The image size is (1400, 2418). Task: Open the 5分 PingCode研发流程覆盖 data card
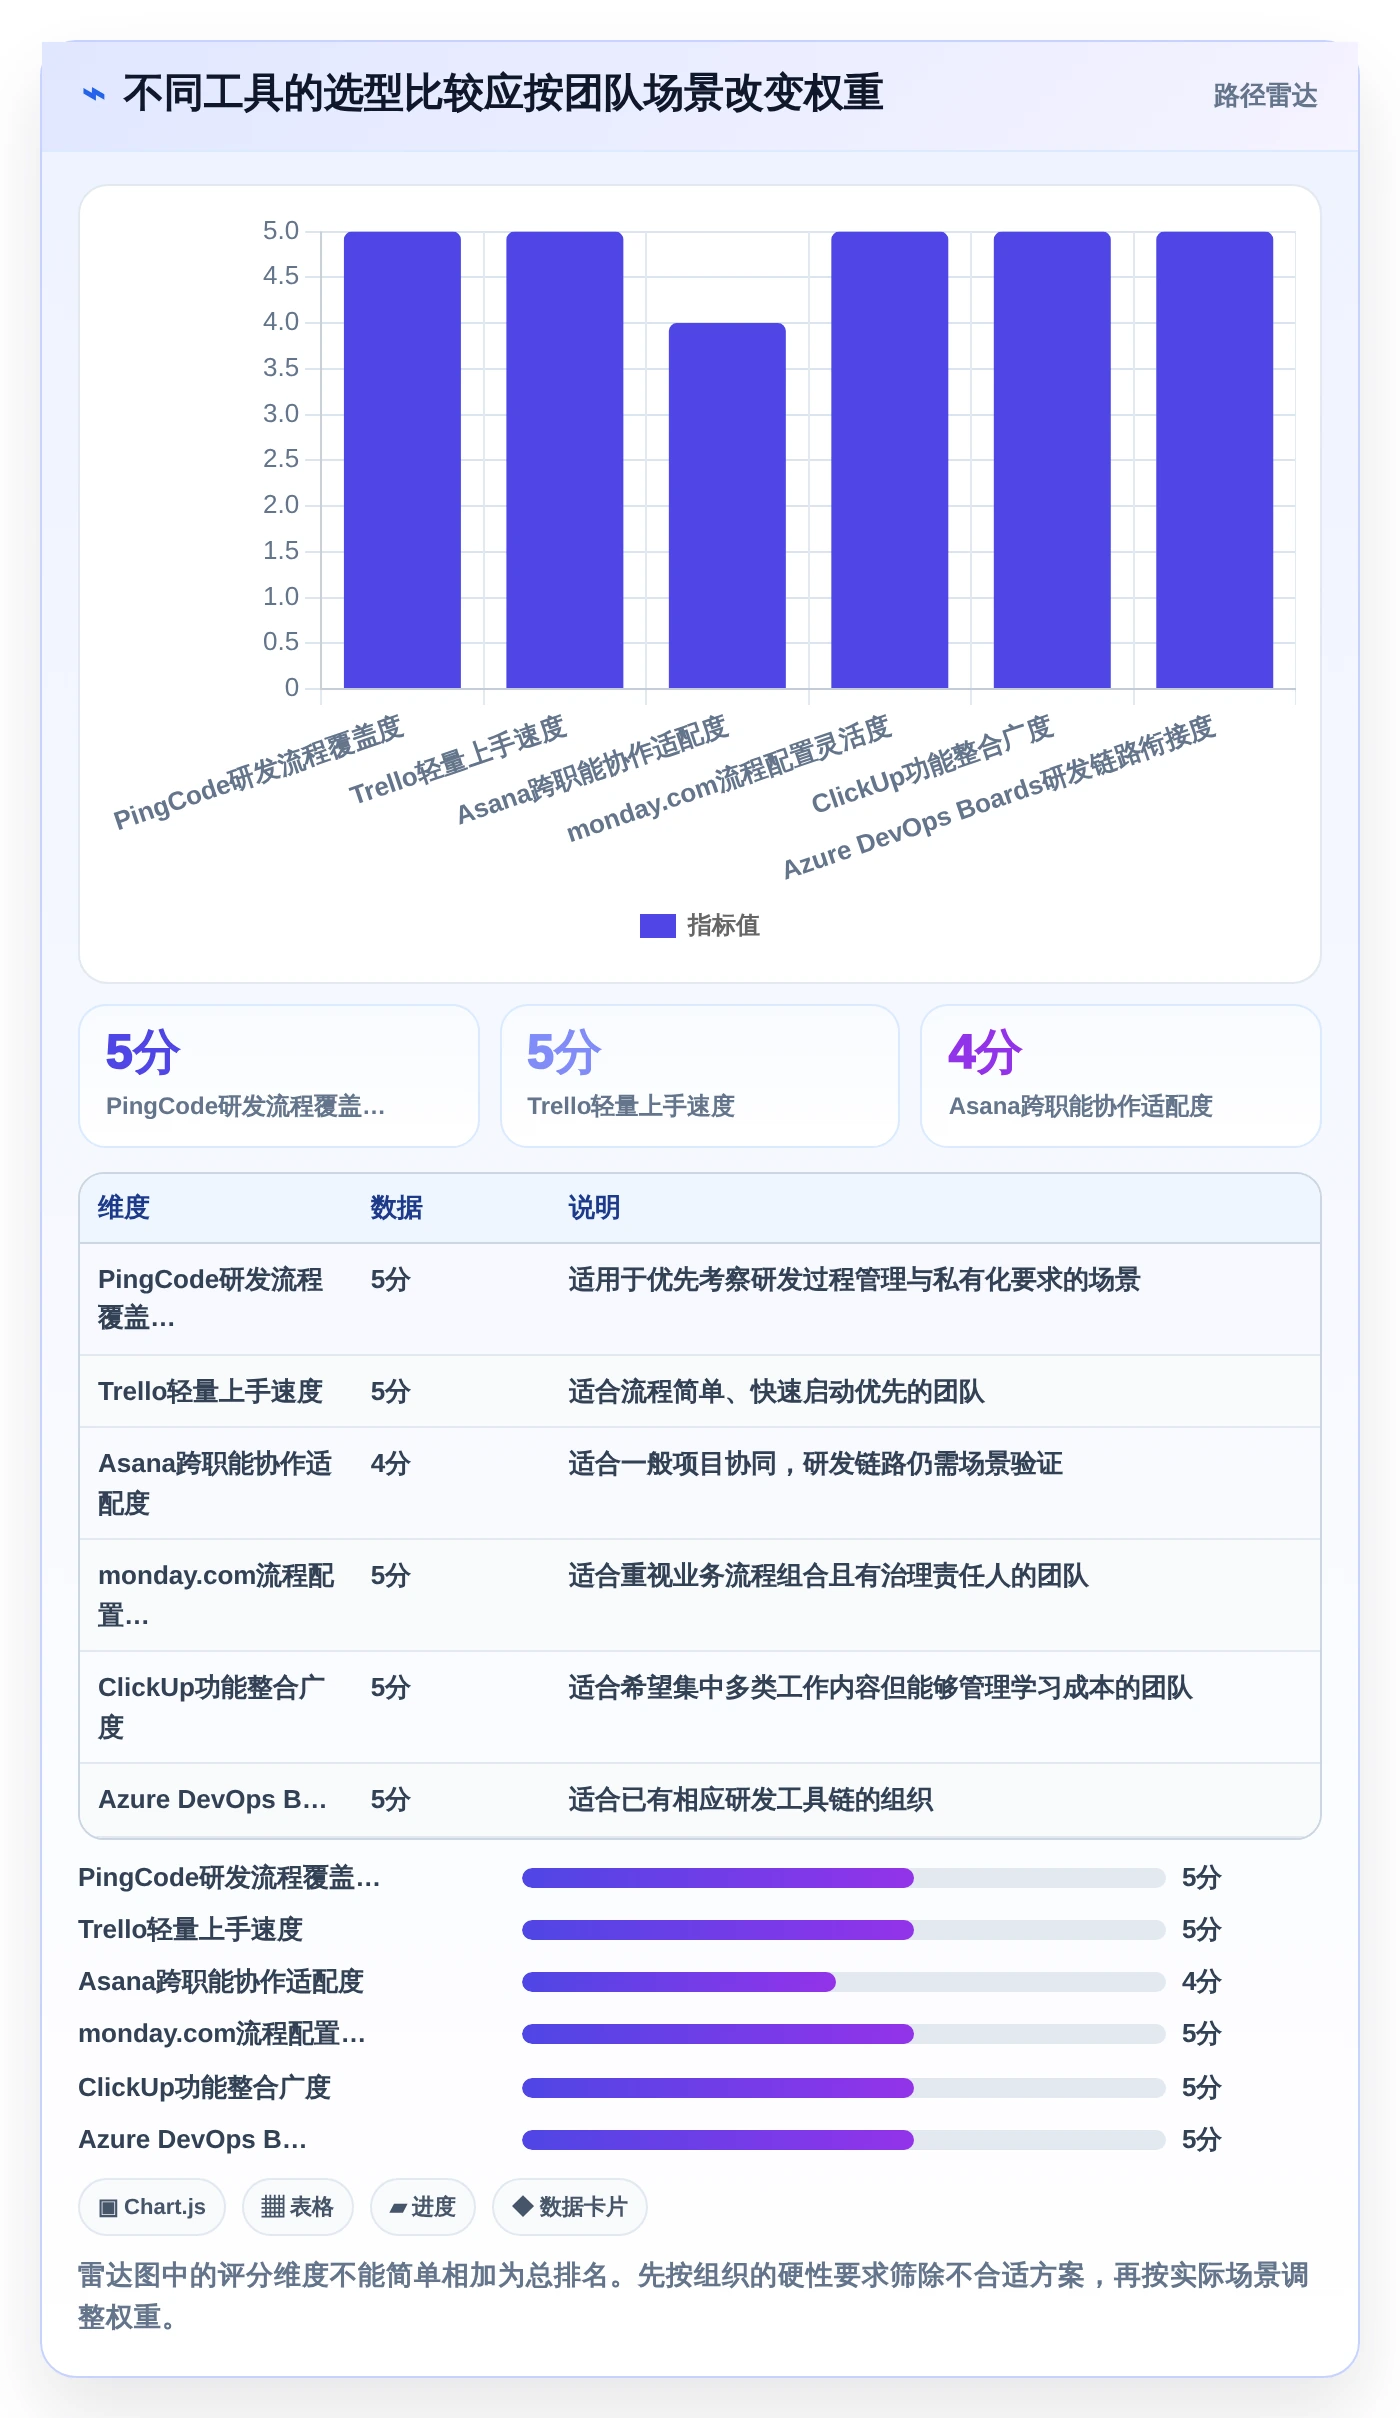tap(279, 1076)
